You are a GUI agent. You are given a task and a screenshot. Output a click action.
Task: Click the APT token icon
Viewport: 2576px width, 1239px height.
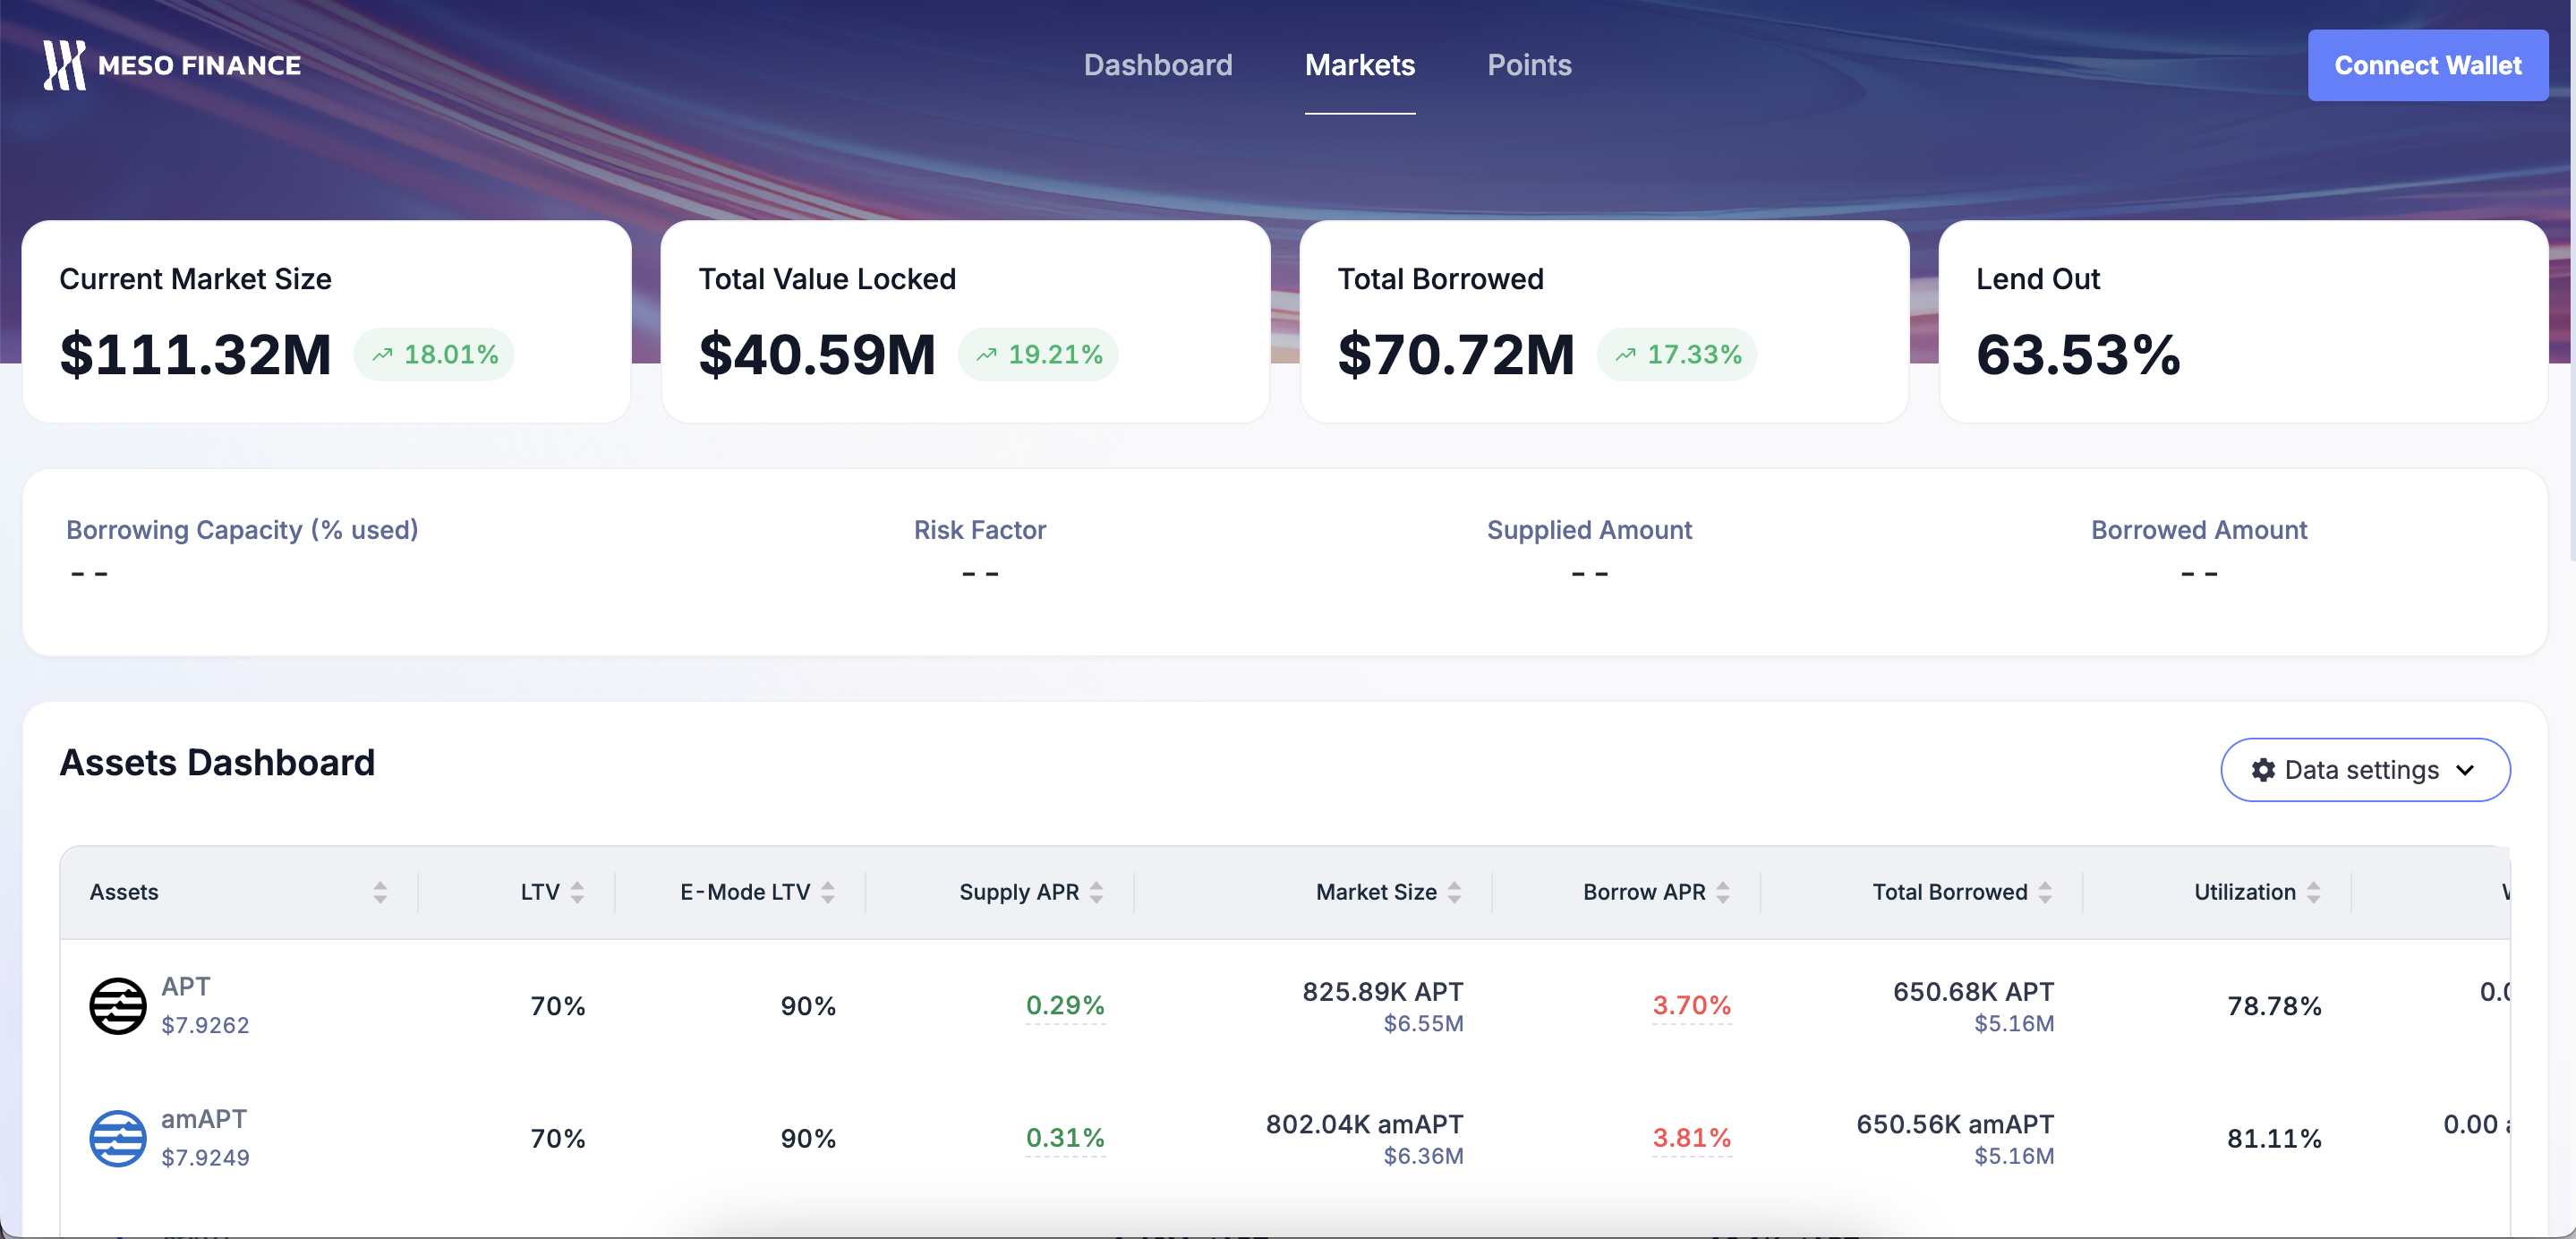click(x=118, y=1005)
